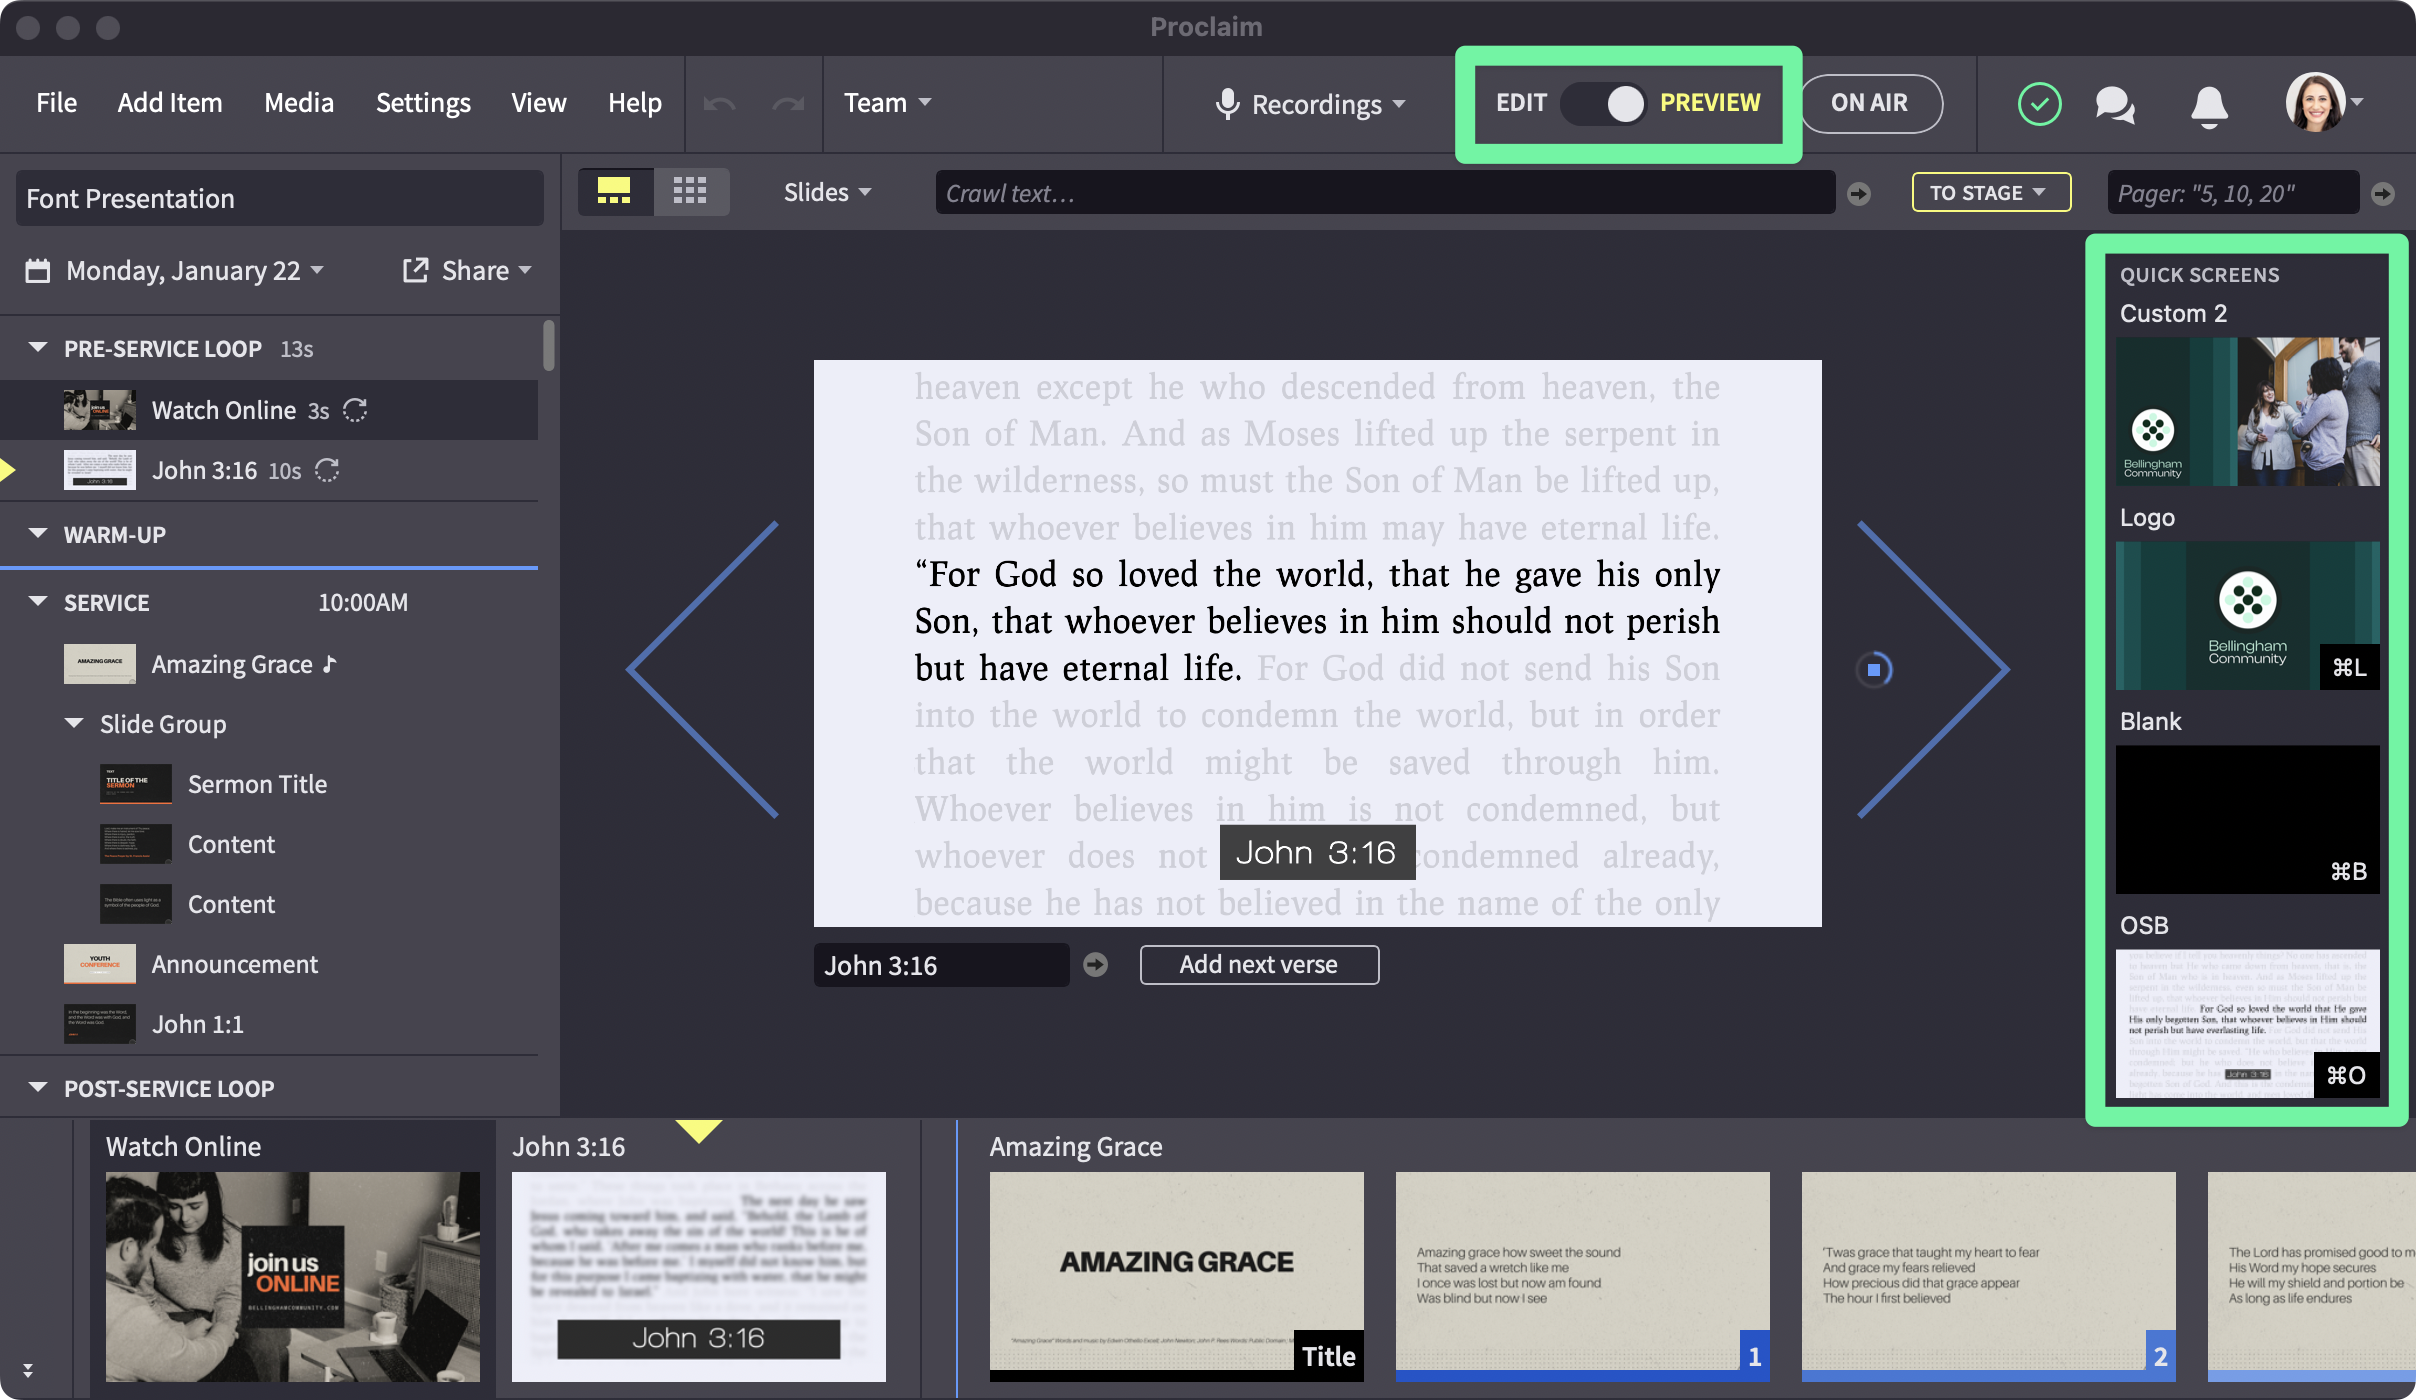Click the loop icon on Watch Online row
This screenshot has width=2416, height=1400.
[355, 411]
